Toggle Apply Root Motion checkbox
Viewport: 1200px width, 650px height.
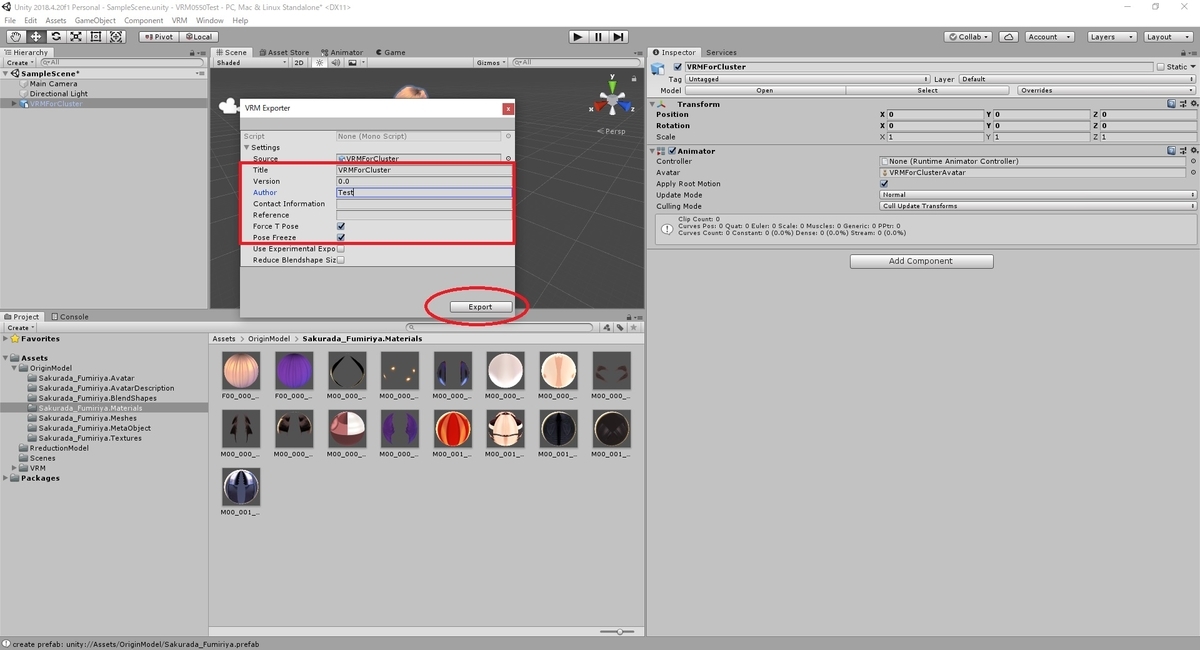[x=884, y=184]
